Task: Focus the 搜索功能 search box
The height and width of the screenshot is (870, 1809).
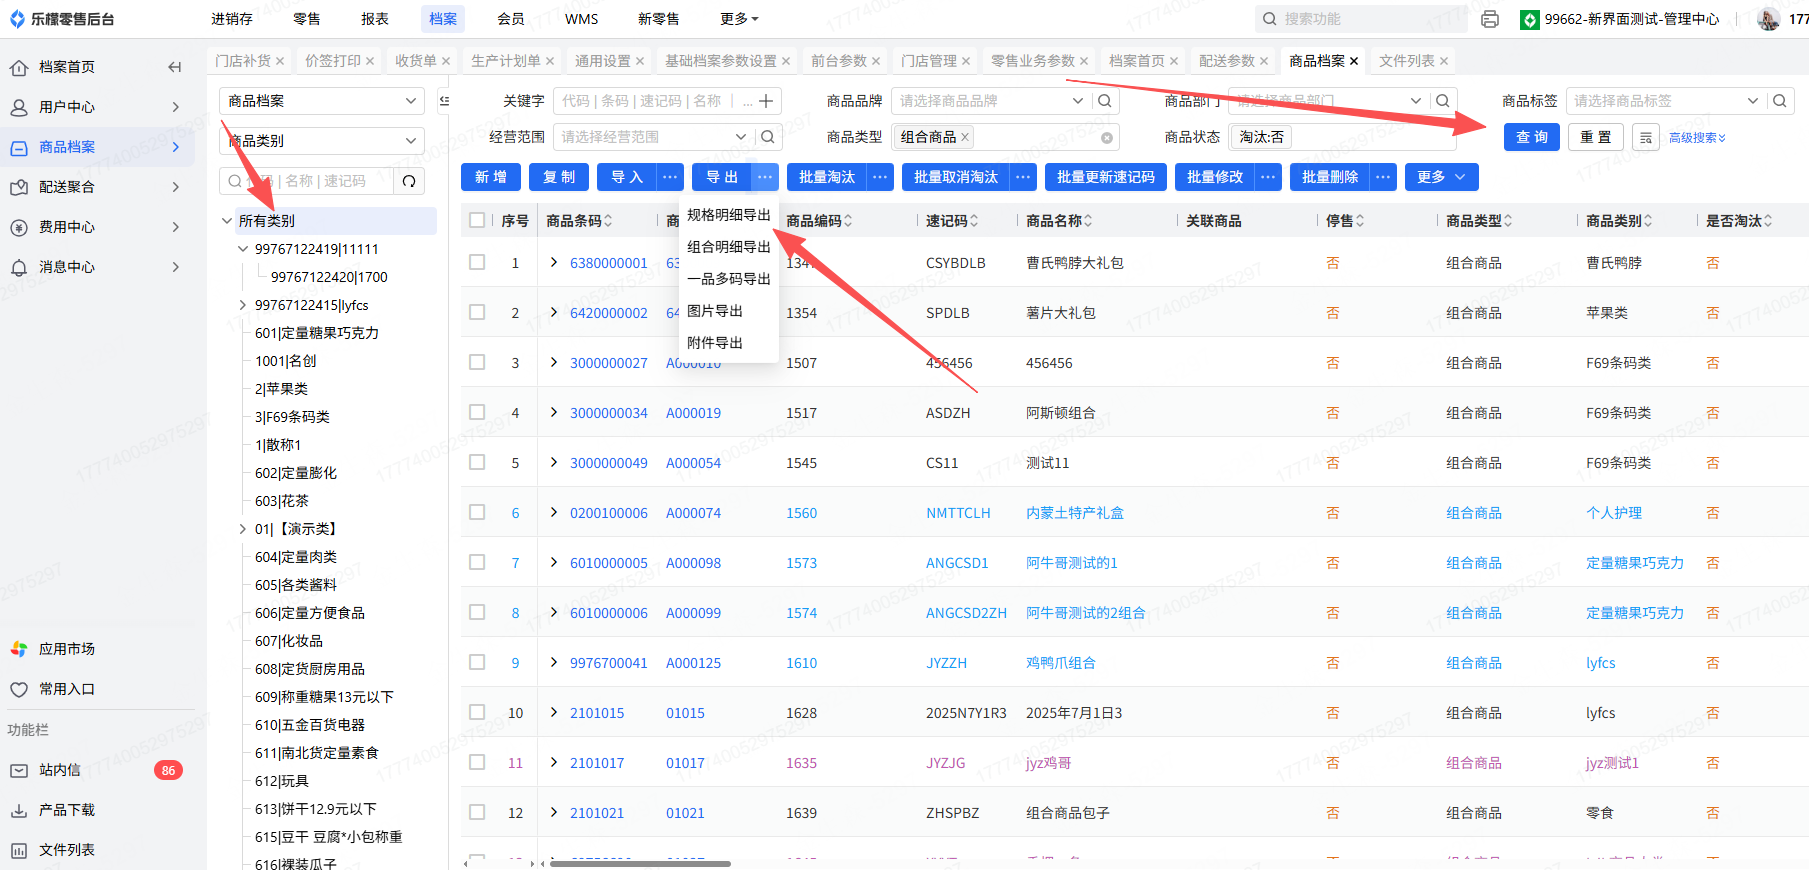Action: (x=1361, y=19)
